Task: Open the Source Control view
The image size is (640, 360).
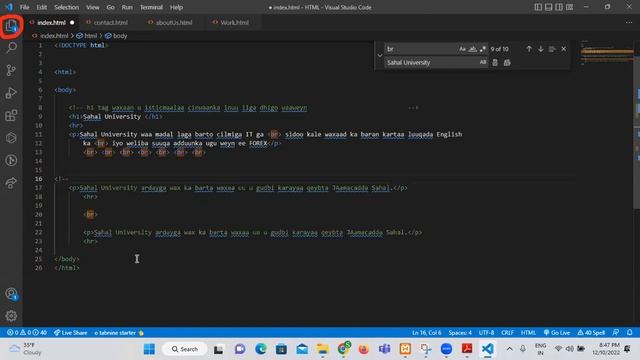Action: click(11, 70)
